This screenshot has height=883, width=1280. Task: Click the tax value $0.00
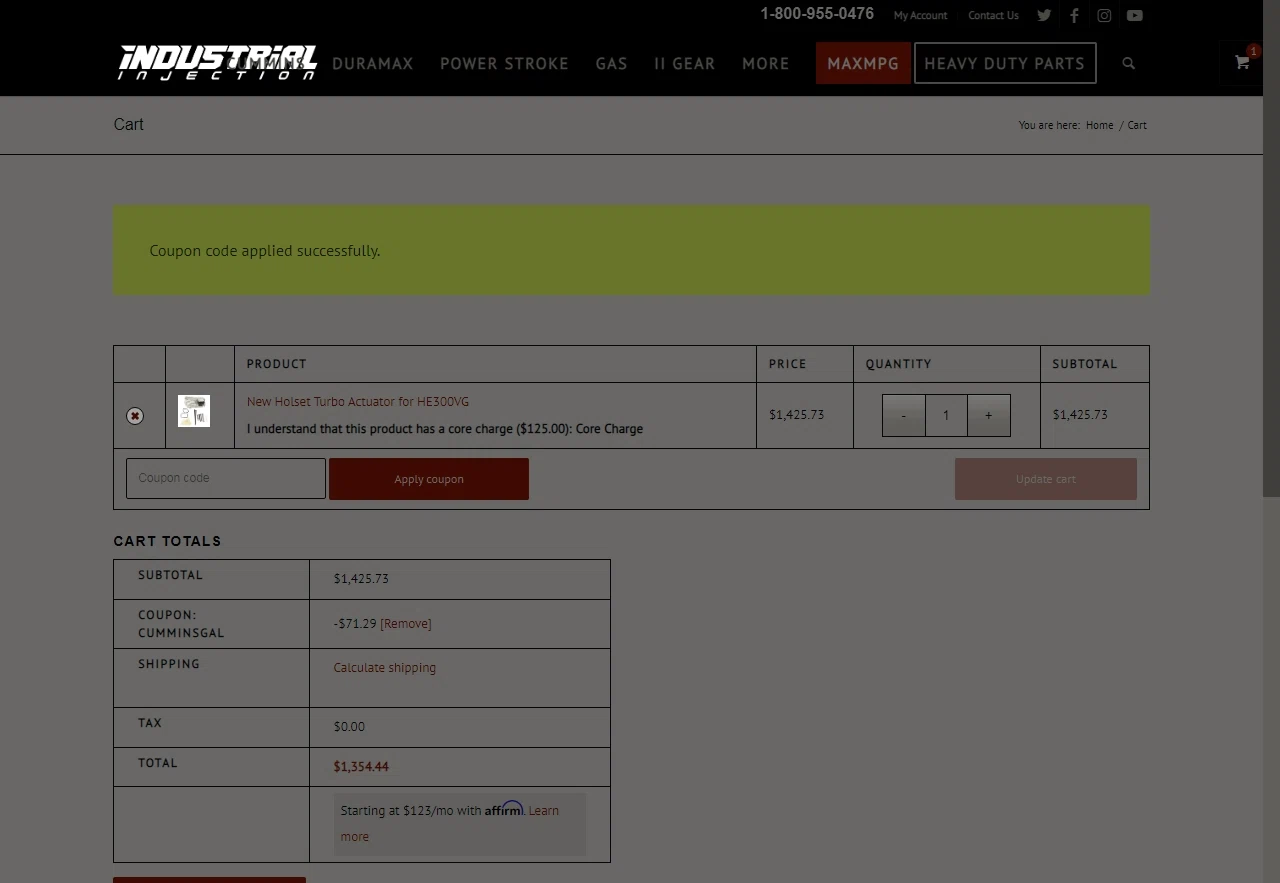click(349, 727)
